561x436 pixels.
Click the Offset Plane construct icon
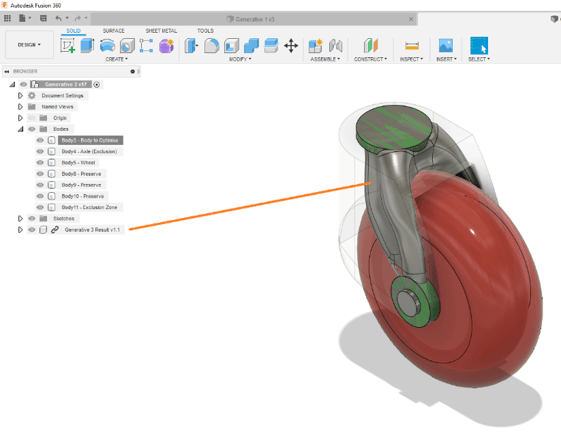point(371,46)
